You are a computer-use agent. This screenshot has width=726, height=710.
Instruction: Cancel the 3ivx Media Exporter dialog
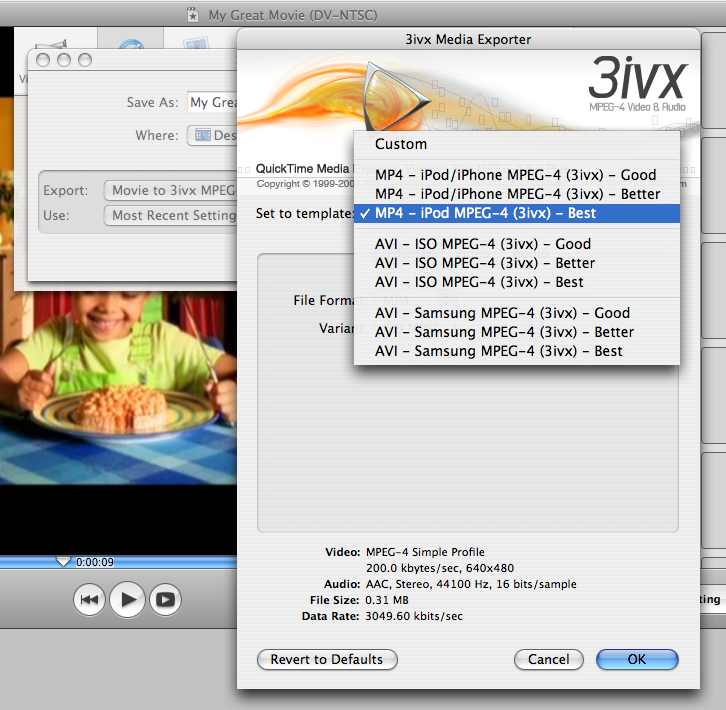tap(549, 659)
